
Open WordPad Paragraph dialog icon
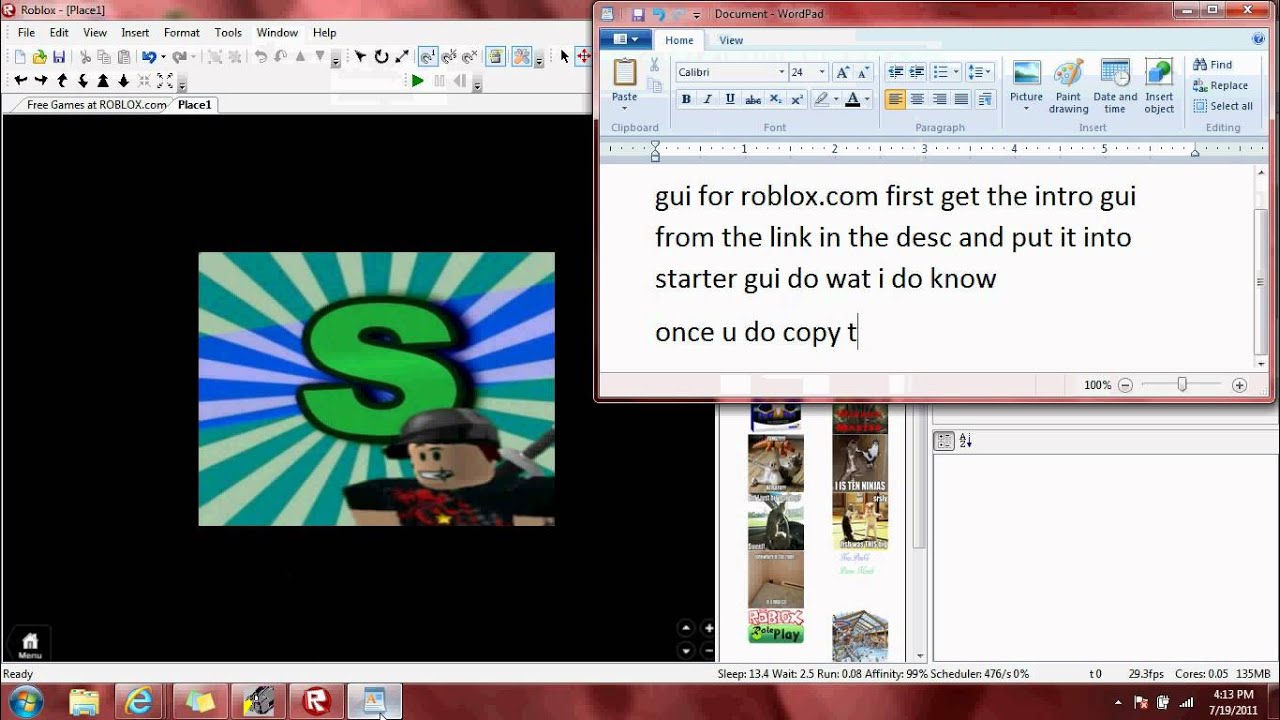coord(985,99)
